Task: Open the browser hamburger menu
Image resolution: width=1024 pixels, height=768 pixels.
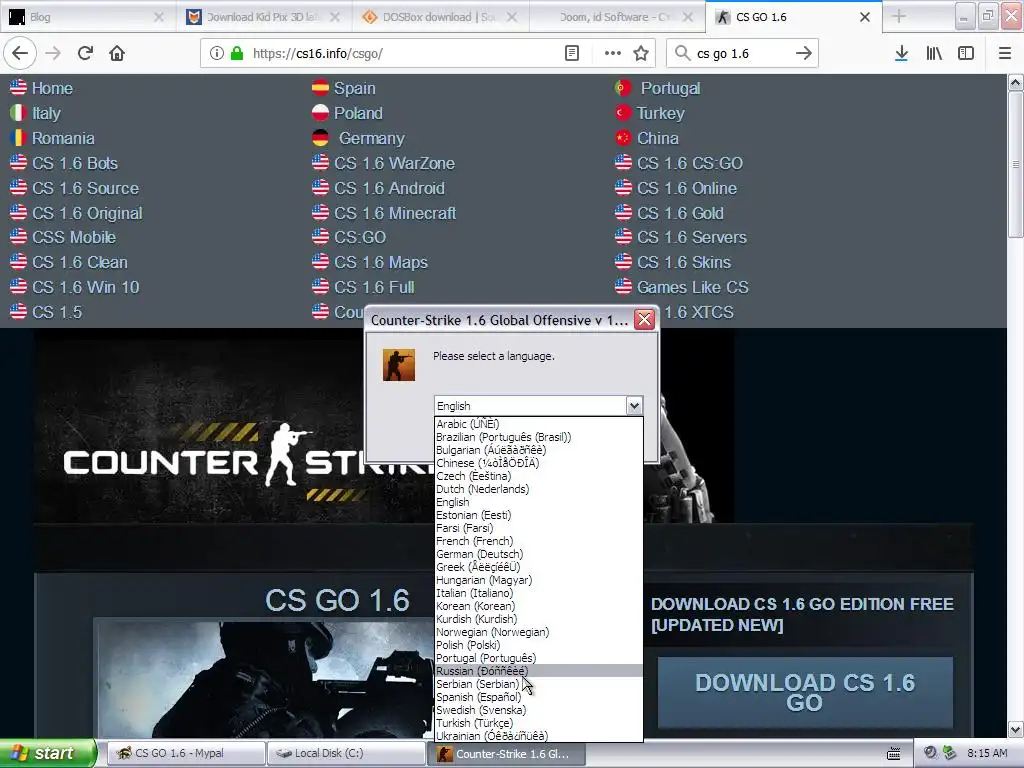Action: (x=1004, y=54)
